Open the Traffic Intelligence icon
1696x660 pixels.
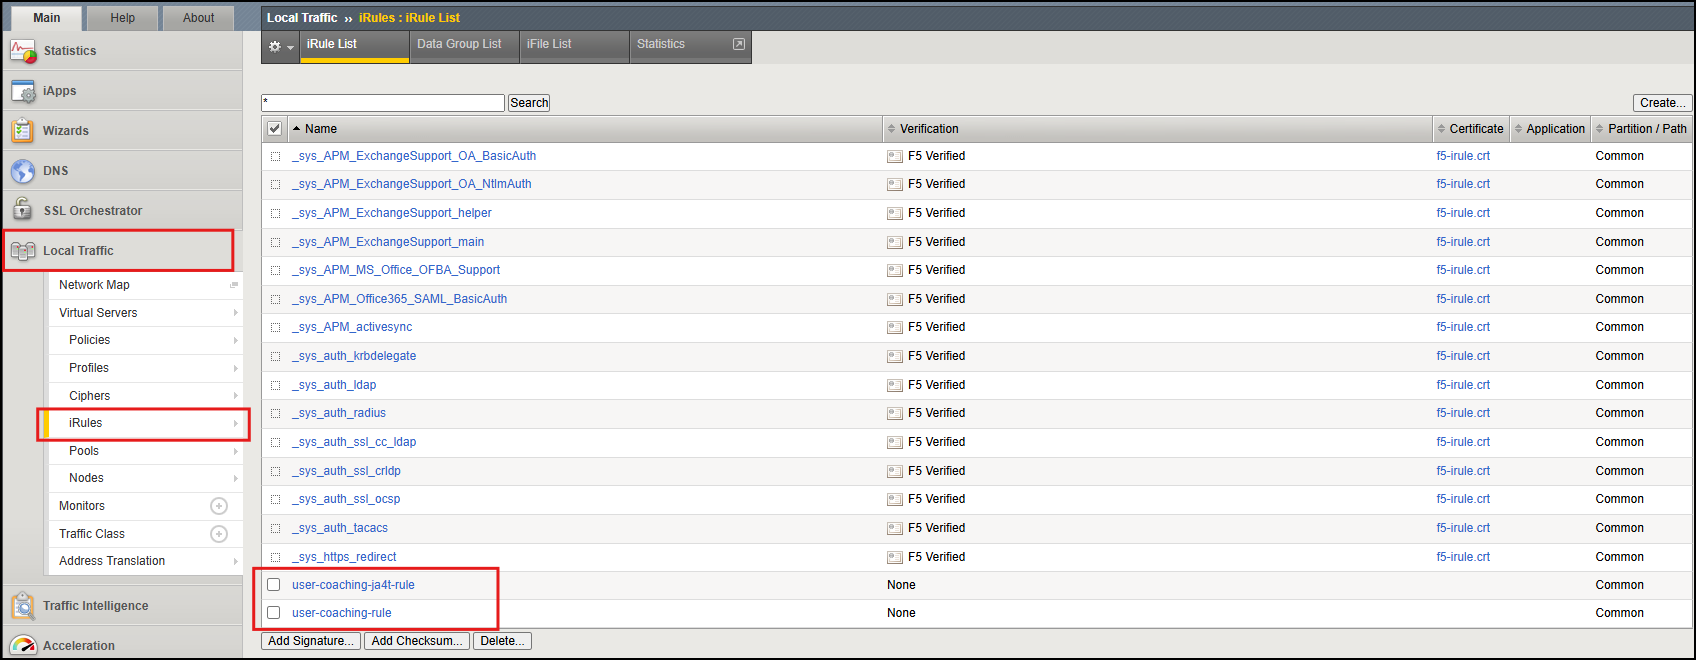point(23,606)
